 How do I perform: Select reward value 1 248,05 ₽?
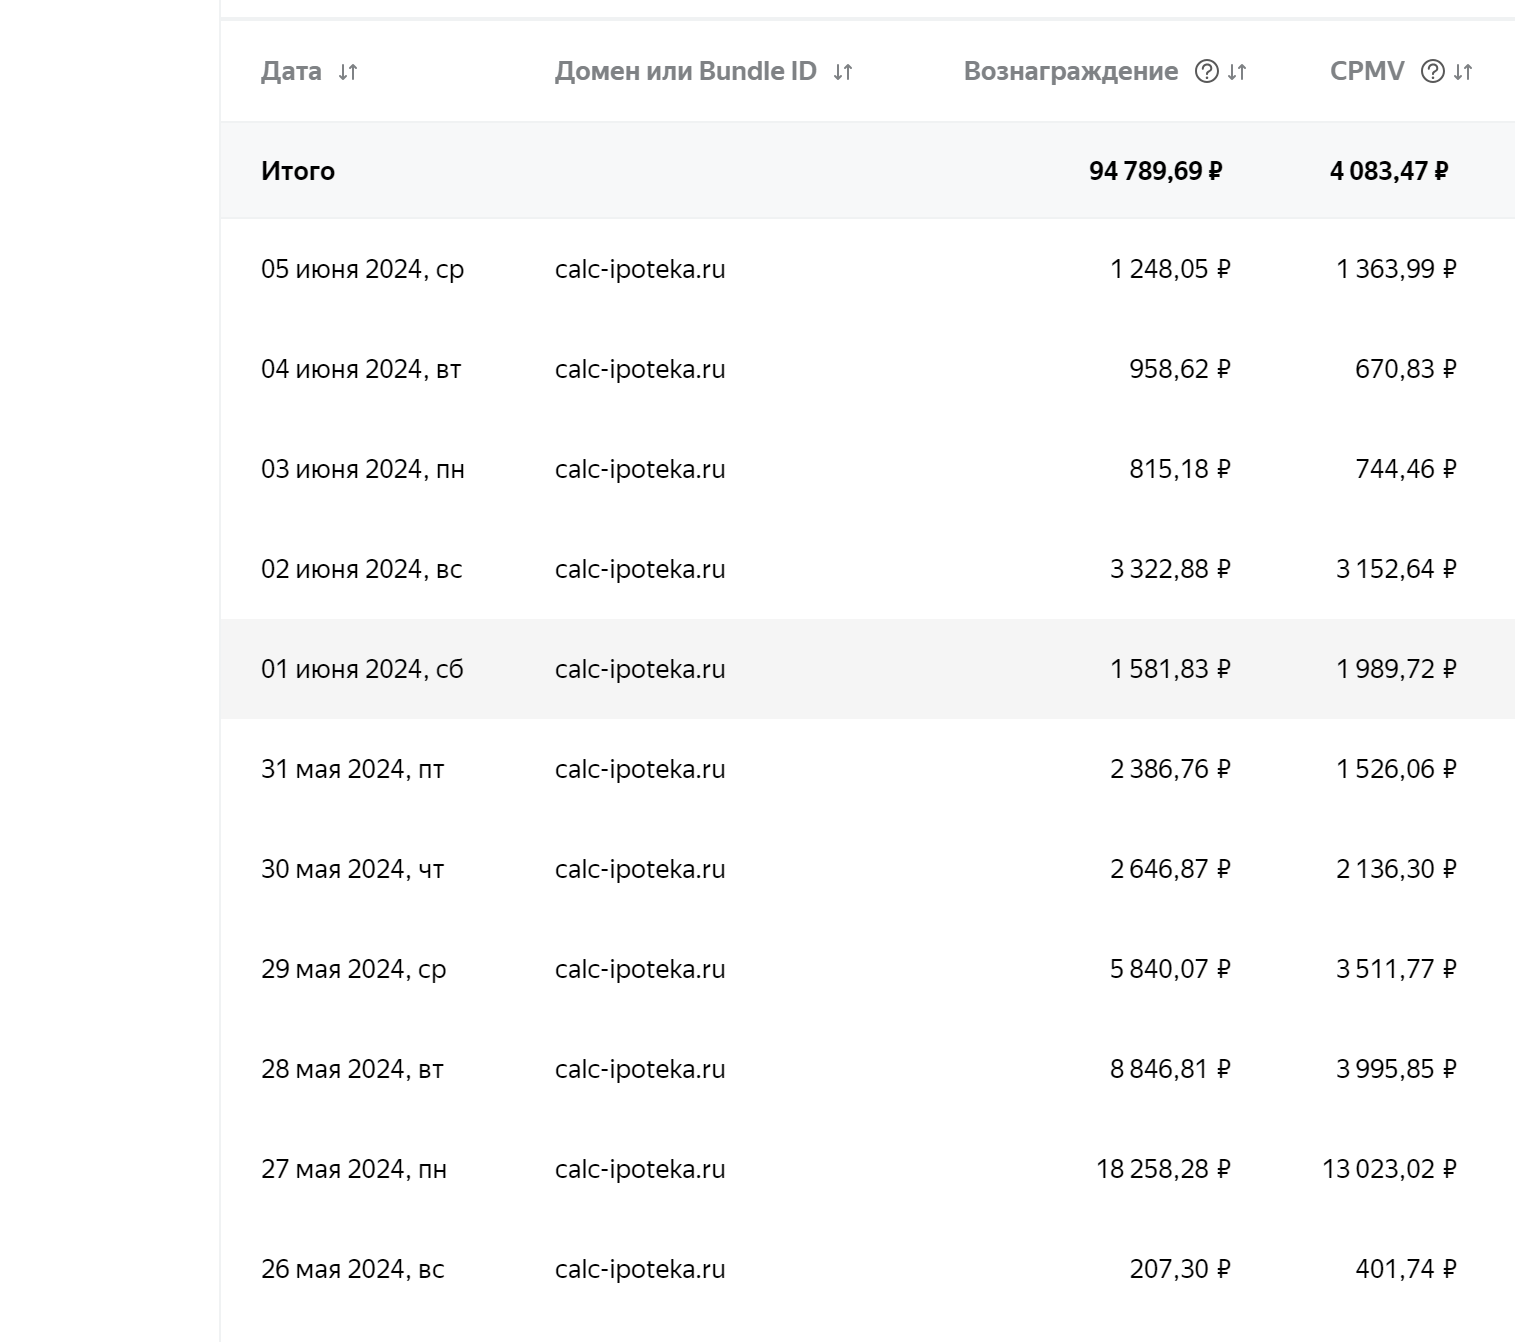1170,269
